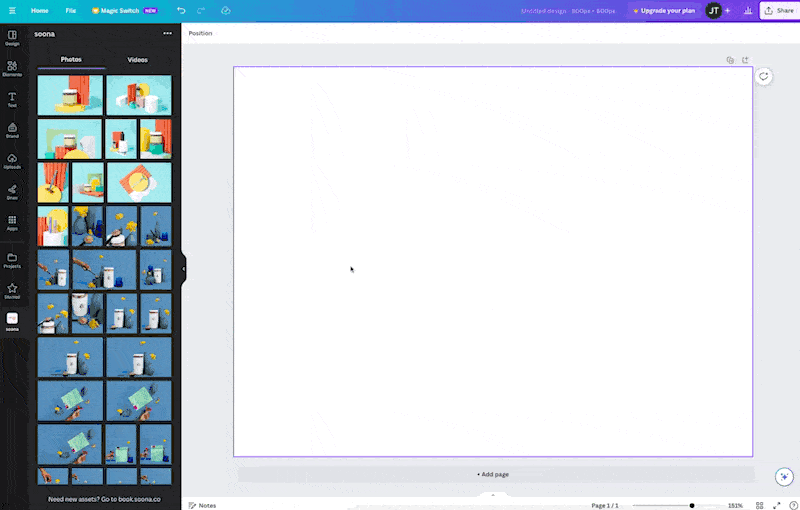Screen dimensions: 800x510
Task: Open the File menu
Action: tap(71, 10)
